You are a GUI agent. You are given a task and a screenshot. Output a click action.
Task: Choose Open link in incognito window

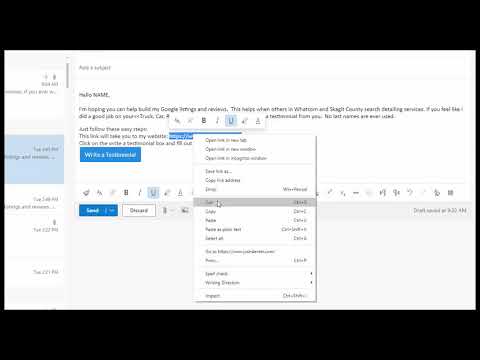(x=255, y=158)
